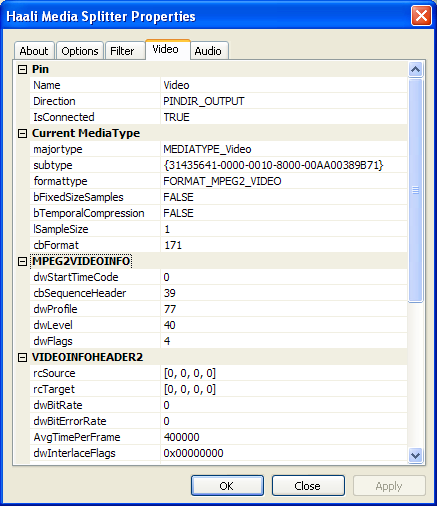Select the dwProfile row
437x506 pixels.
point(218,309)
